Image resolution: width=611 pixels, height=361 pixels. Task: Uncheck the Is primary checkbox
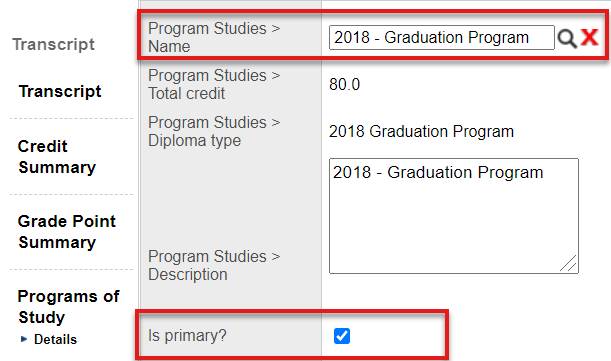click(x=342, y=336)
